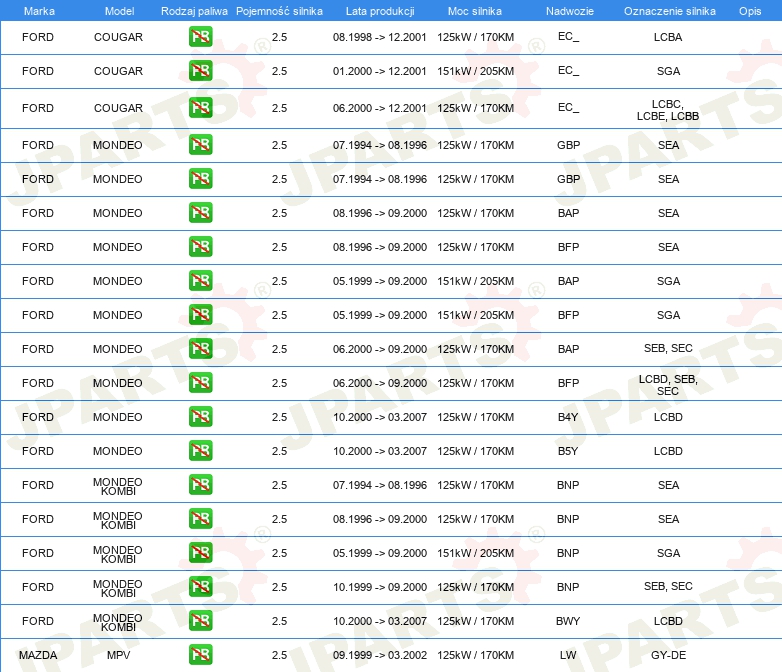Click the Oznaczenie silnika column header
The height and width of the screenshot is (672, 782).
coord(669,11)
